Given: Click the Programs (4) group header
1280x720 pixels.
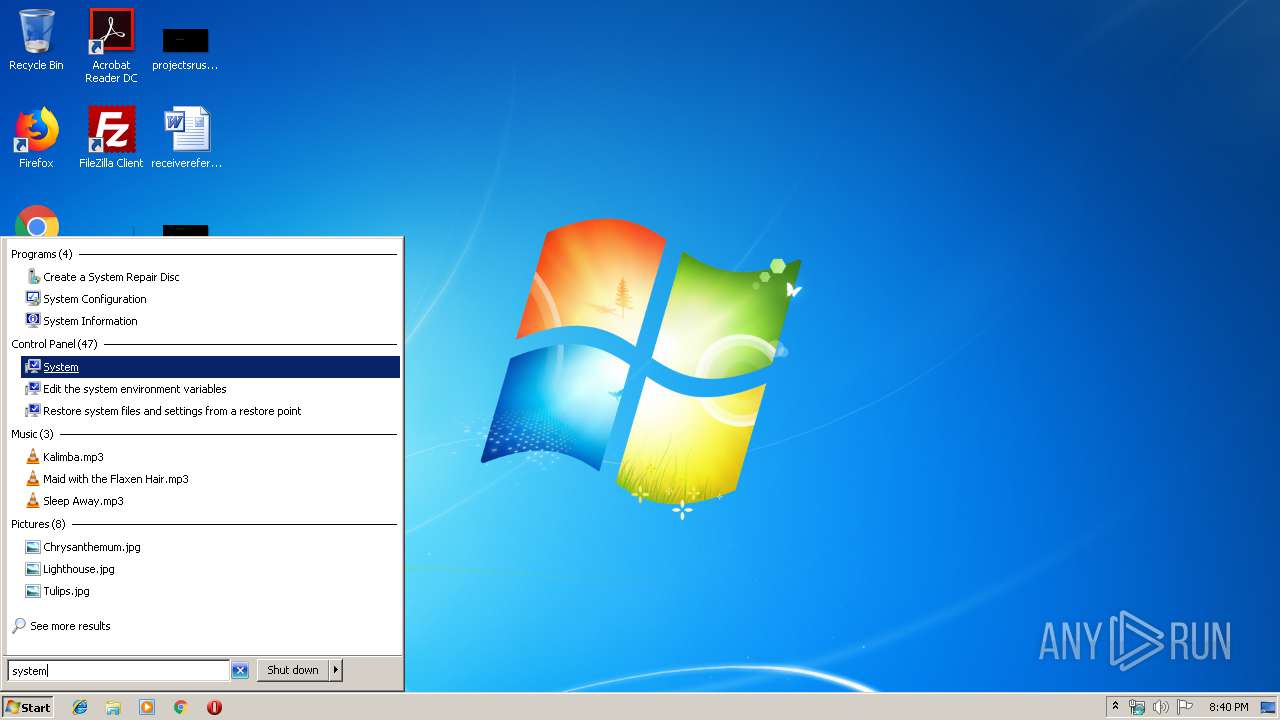Looking at the screenshot, I should (41, 254).
